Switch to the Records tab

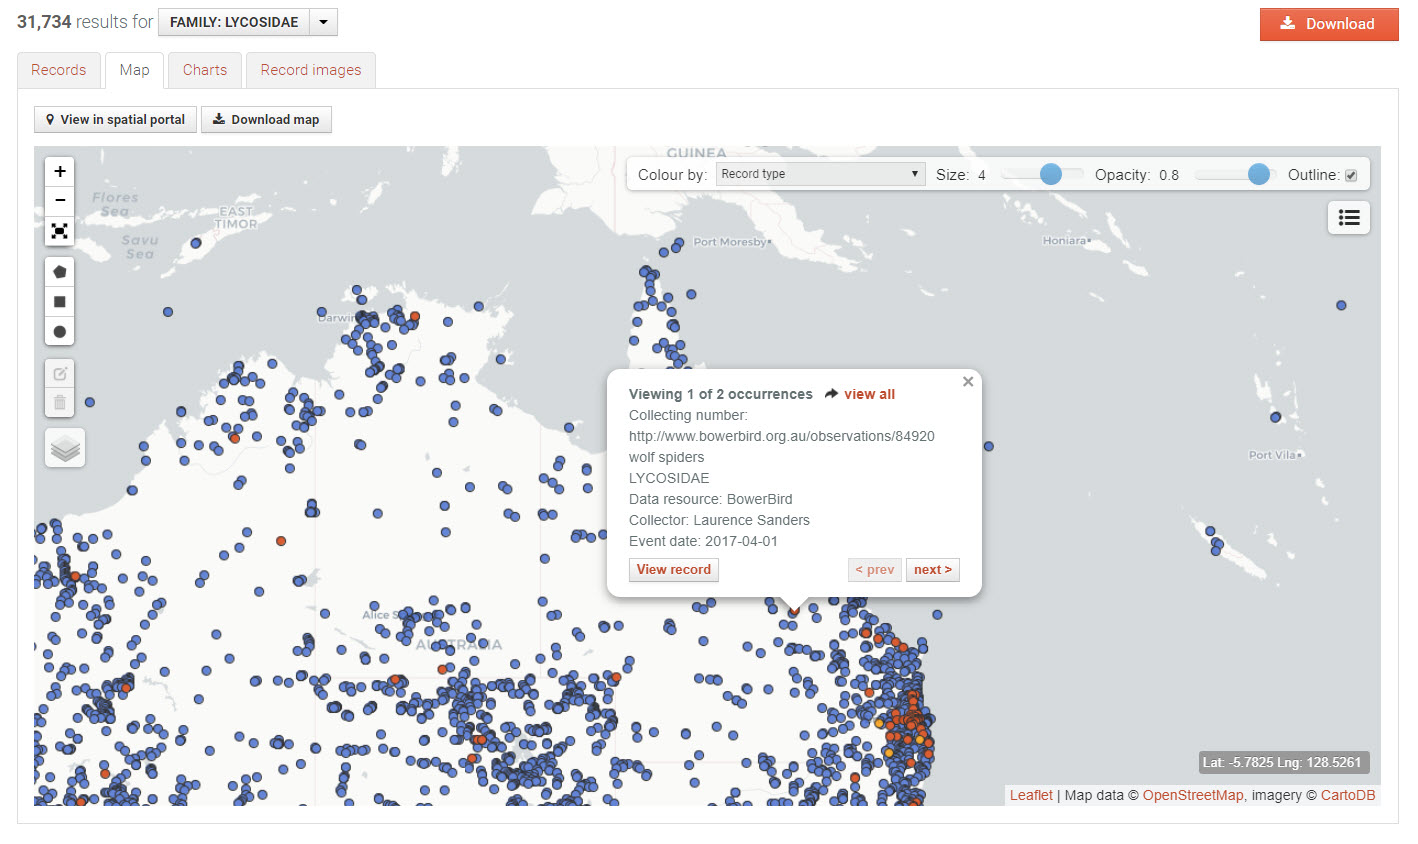(59, 70)
